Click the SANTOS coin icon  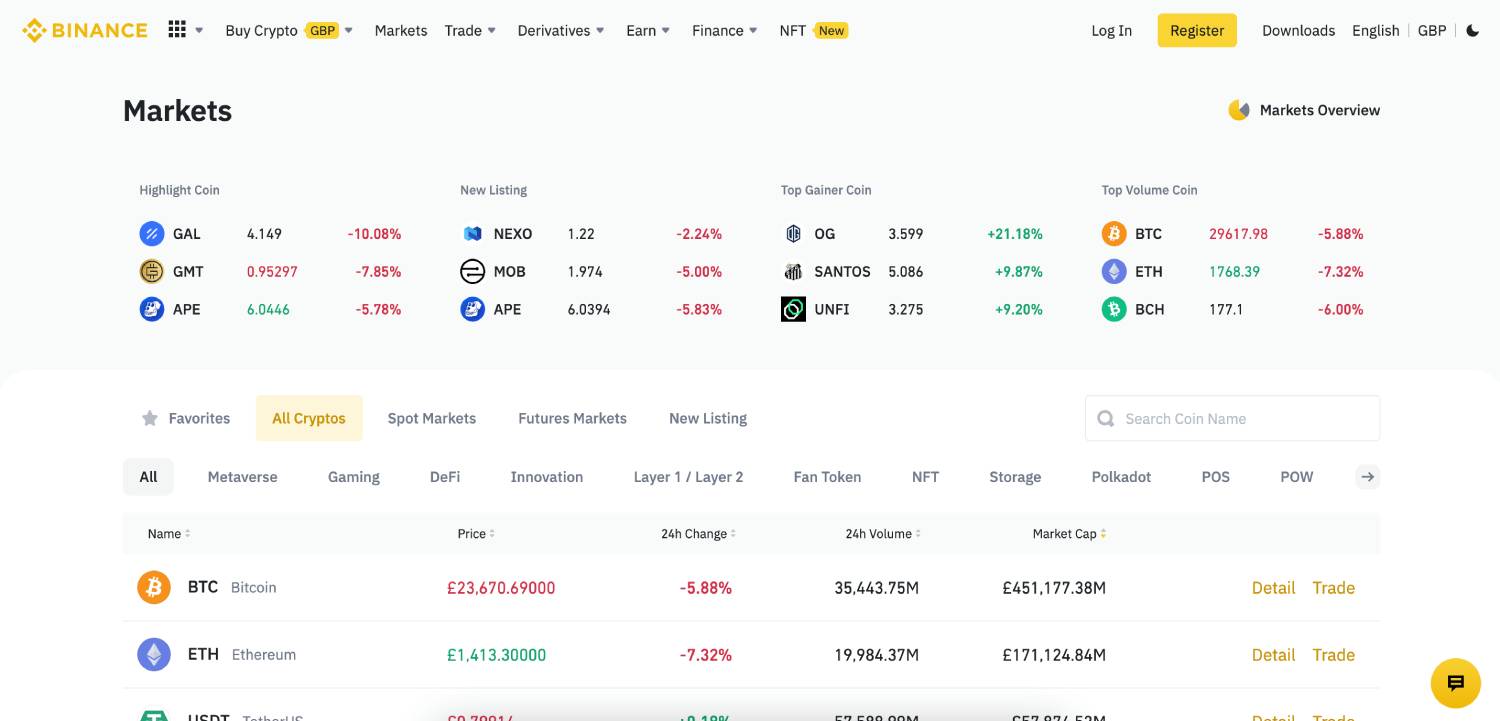coord(793,271)
